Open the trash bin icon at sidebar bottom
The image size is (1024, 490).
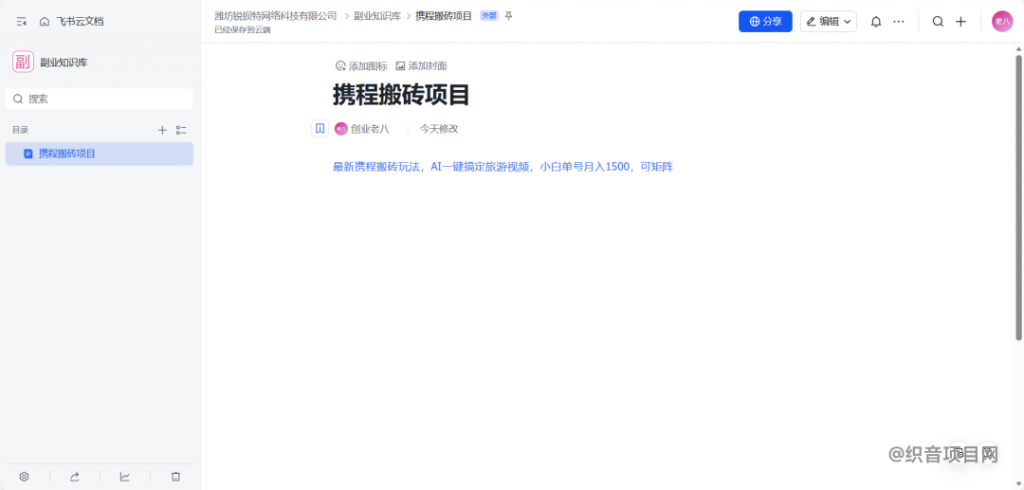tap(175, 477)
